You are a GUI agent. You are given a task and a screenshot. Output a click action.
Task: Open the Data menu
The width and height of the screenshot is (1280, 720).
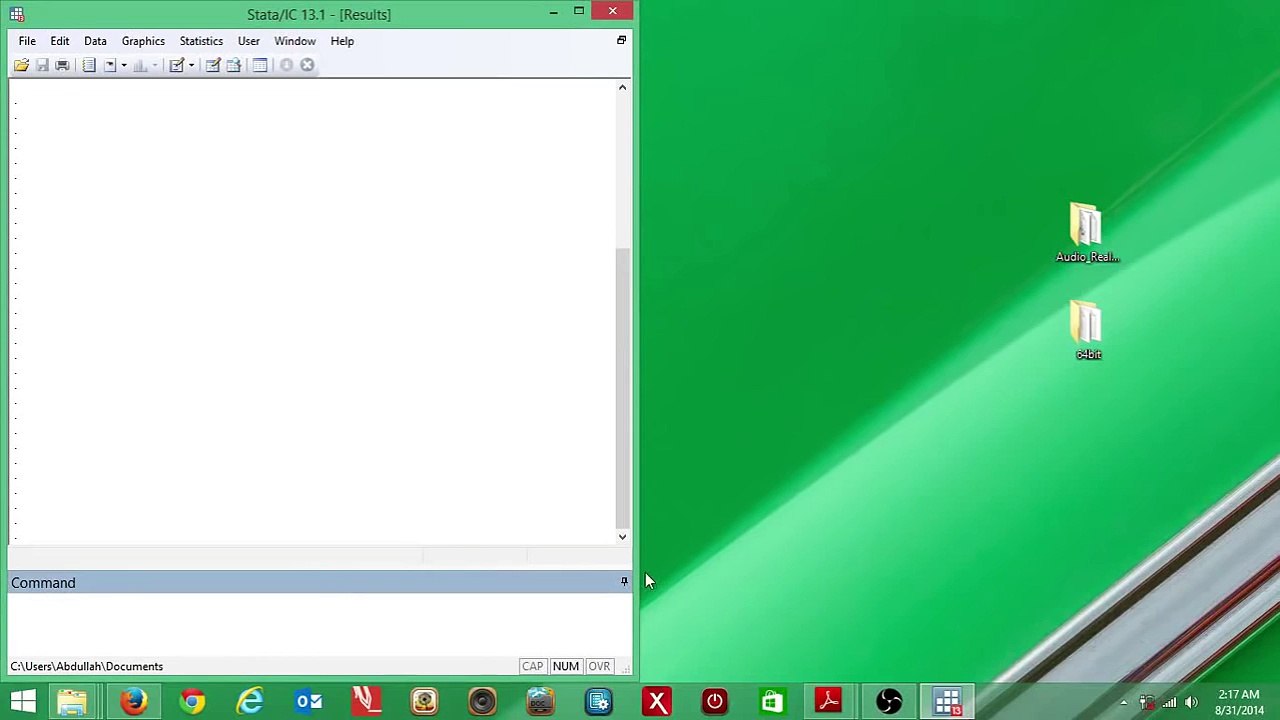click(x=95, y=41)
